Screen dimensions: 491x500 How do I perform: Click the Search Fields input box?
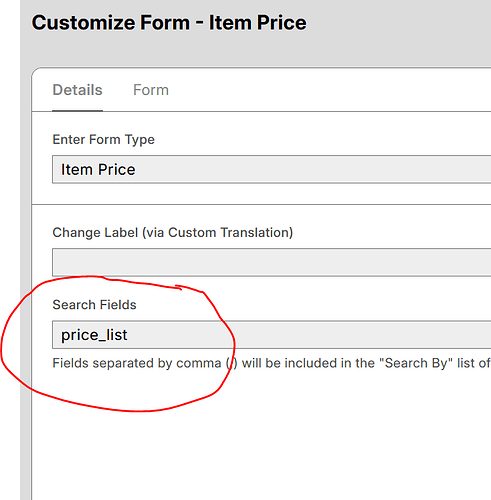click(x=271, y=335)
